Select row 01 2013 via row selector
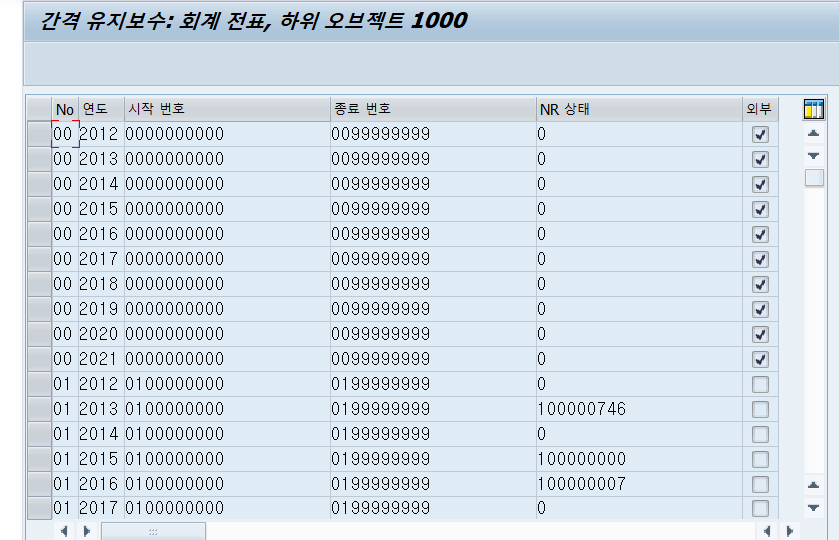Image resolution: width=839 pixels, height=540 pixels. (x=40, y=409)
